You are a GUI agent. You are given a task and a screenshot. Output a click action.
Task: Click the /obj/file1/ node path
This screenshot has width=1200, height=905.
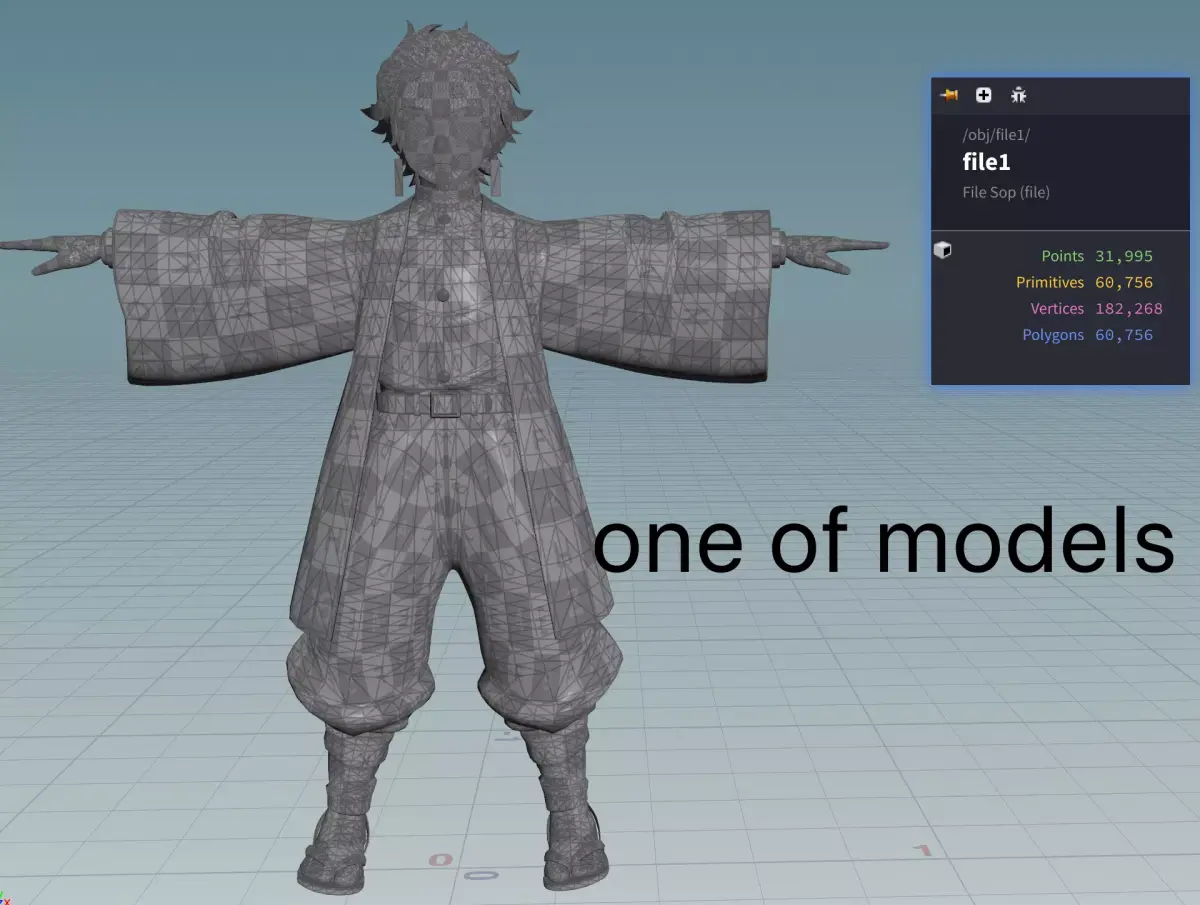click(x=996, y=135)
